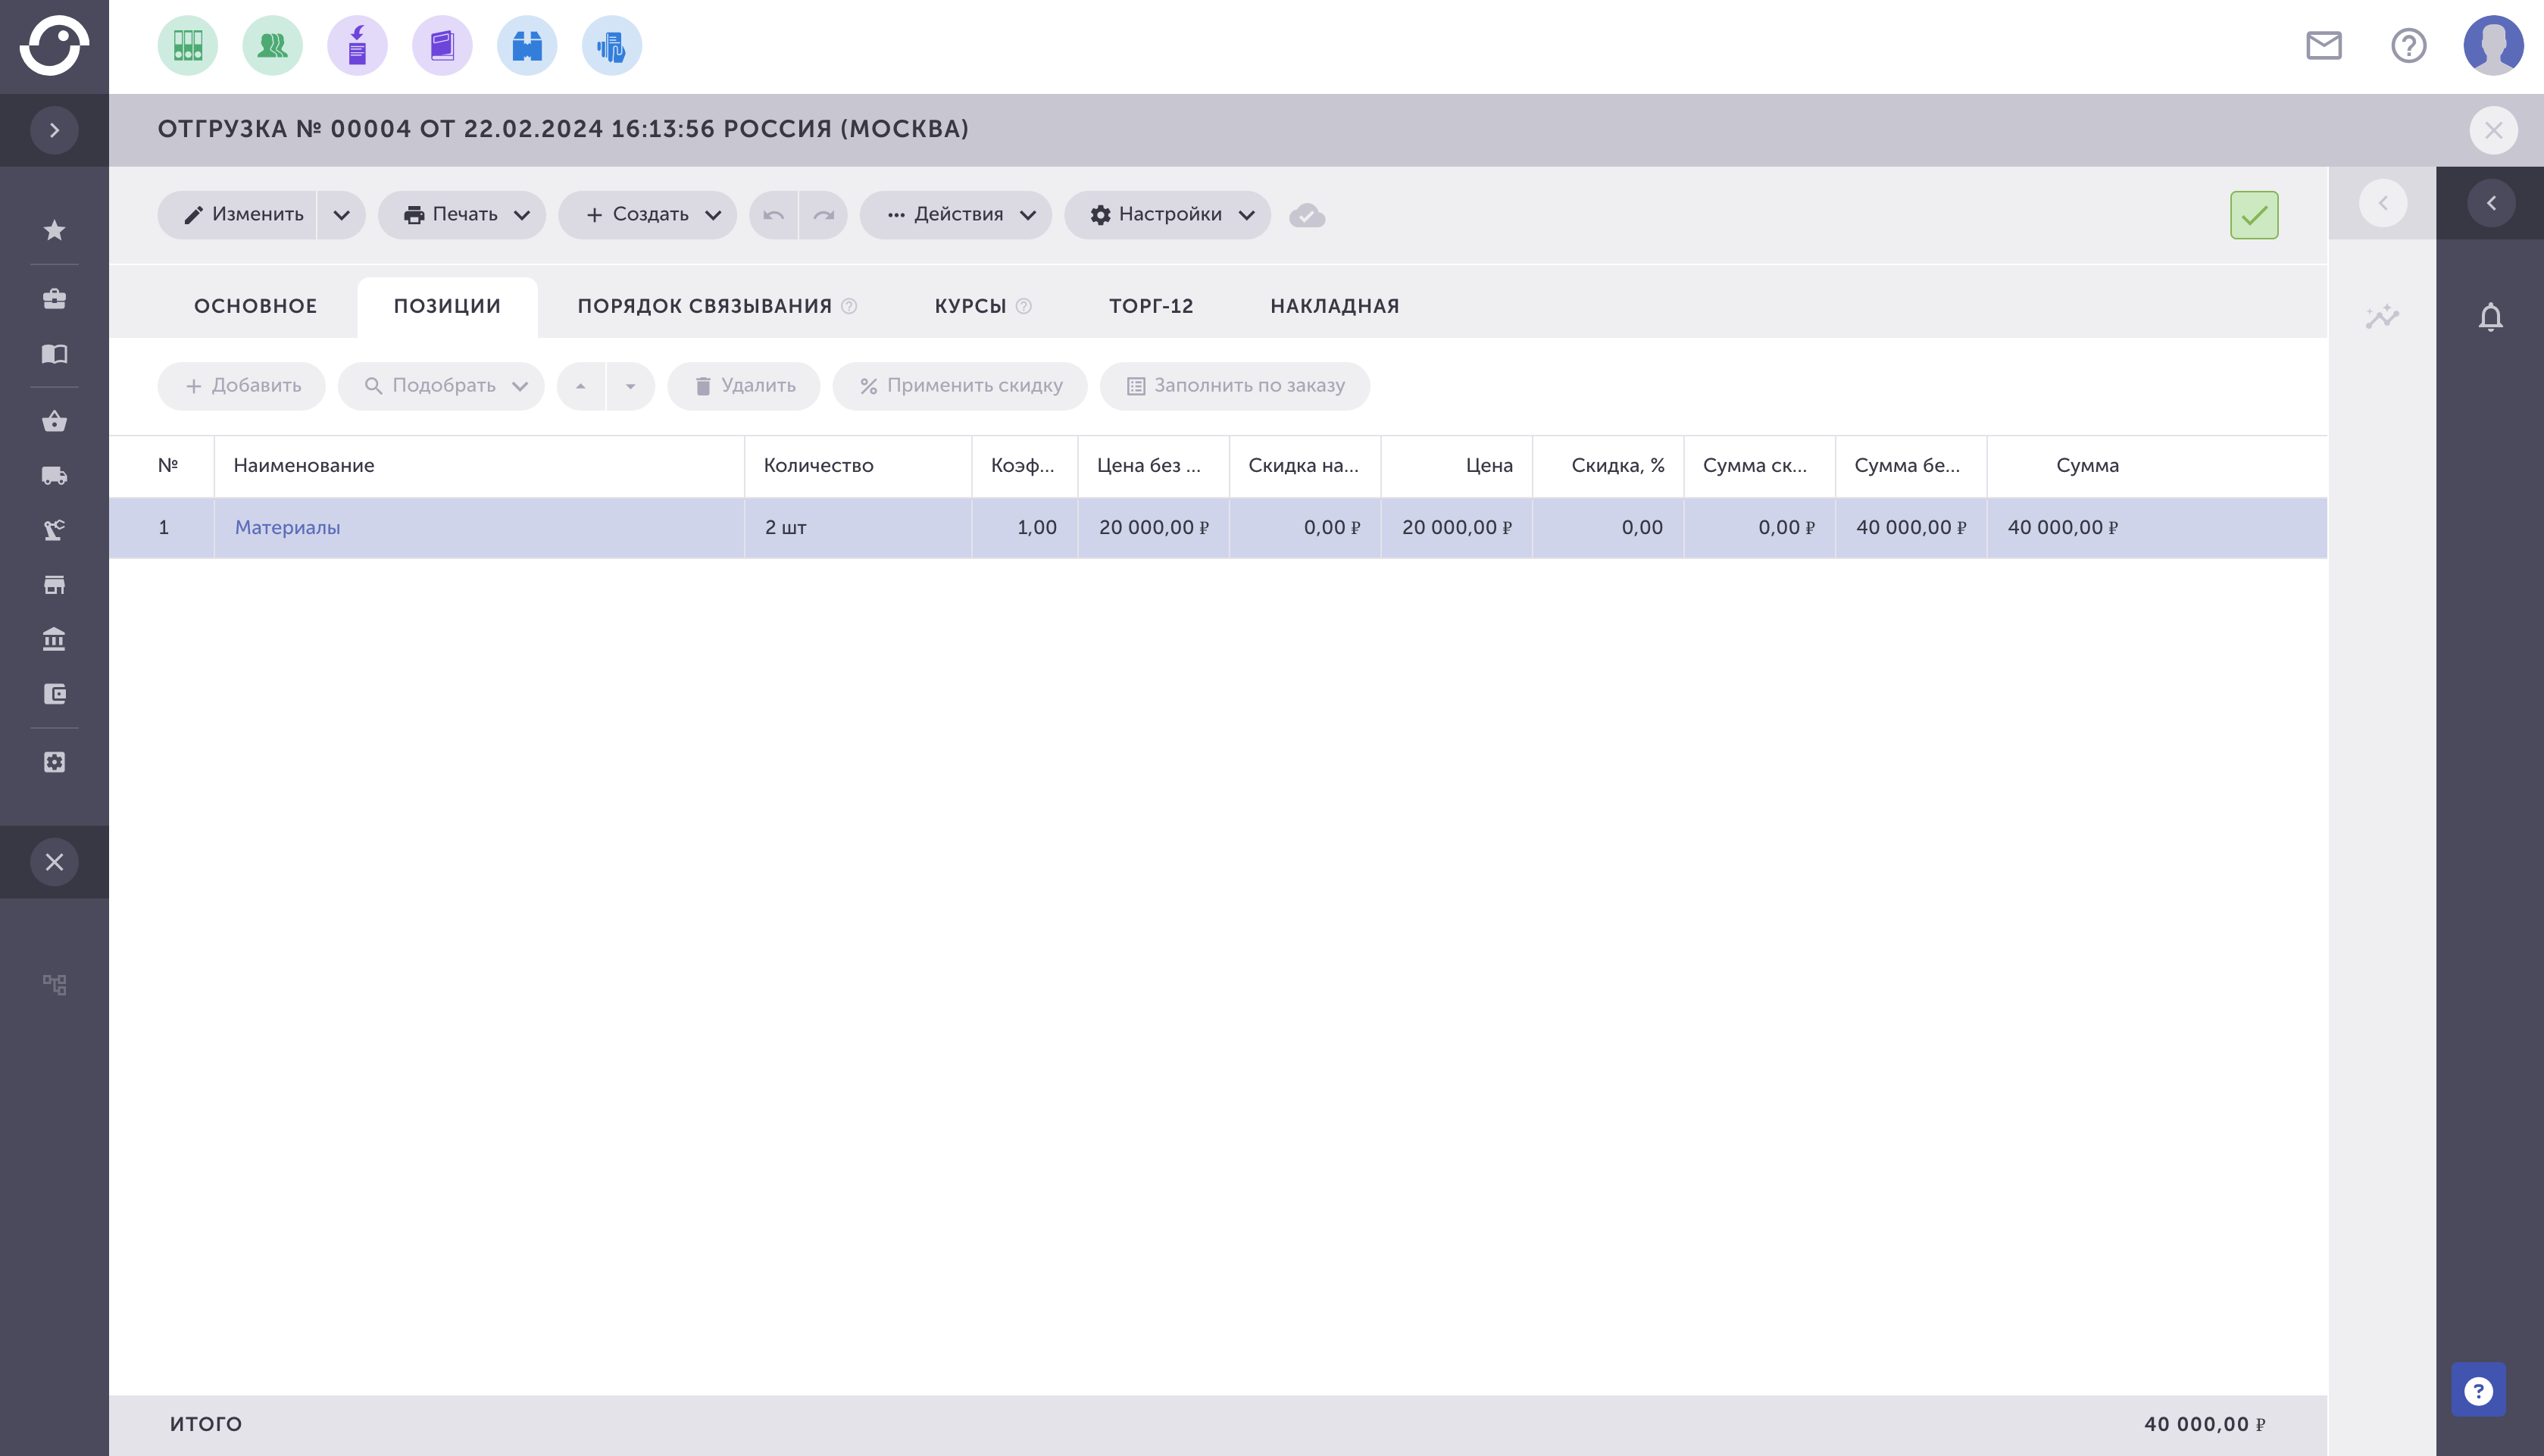Open the store shop section in sidebar
This screenshot has height=1456, width=2544.
(54, 585)
